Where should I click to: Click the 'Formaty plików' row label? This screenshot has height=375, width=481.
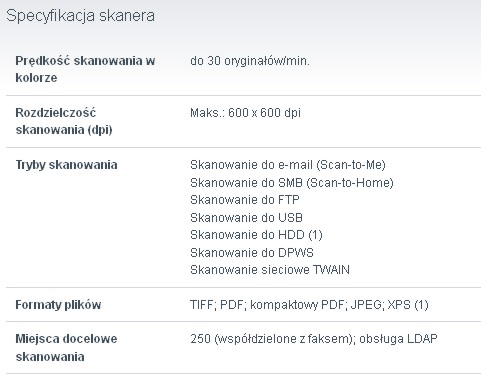click(58, 305)
